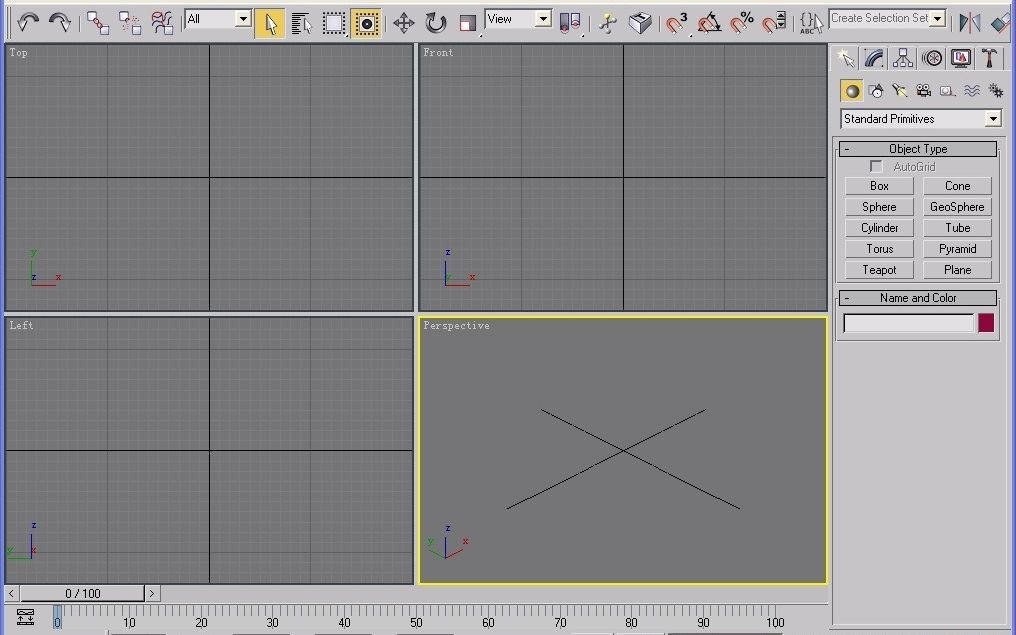The image size is (1016, 635).
Task: Select the Lights category in Create panel
Action: pos(899,90)
